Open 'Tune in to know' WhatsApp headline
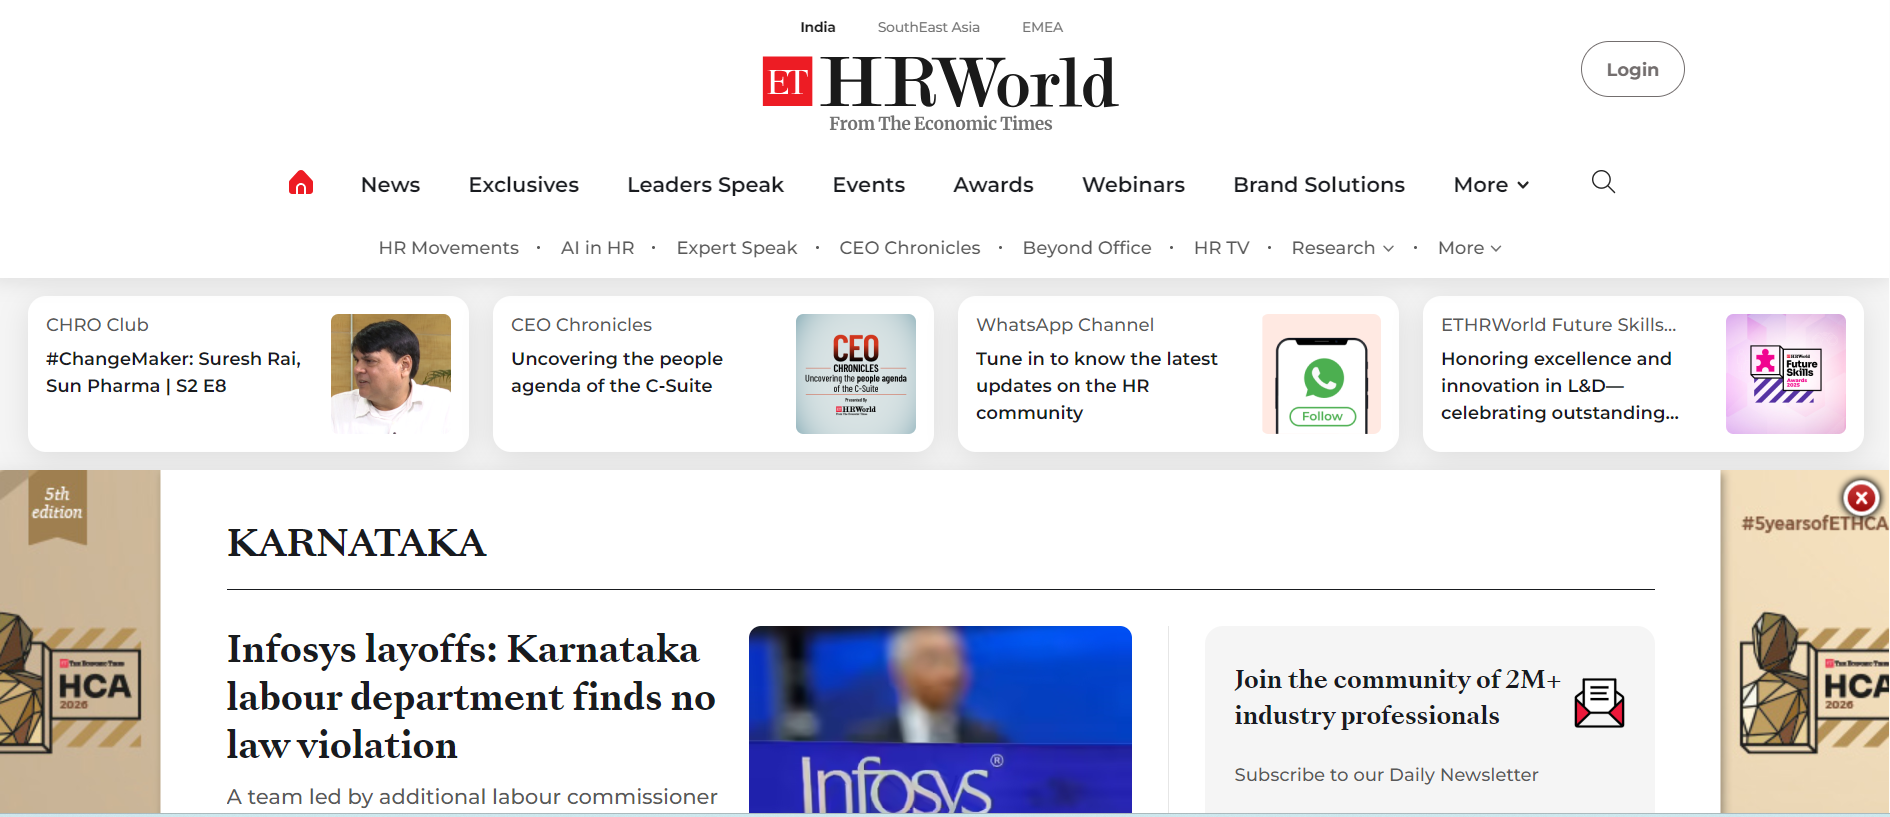The image size is (1890, 817). (1097, 385)
